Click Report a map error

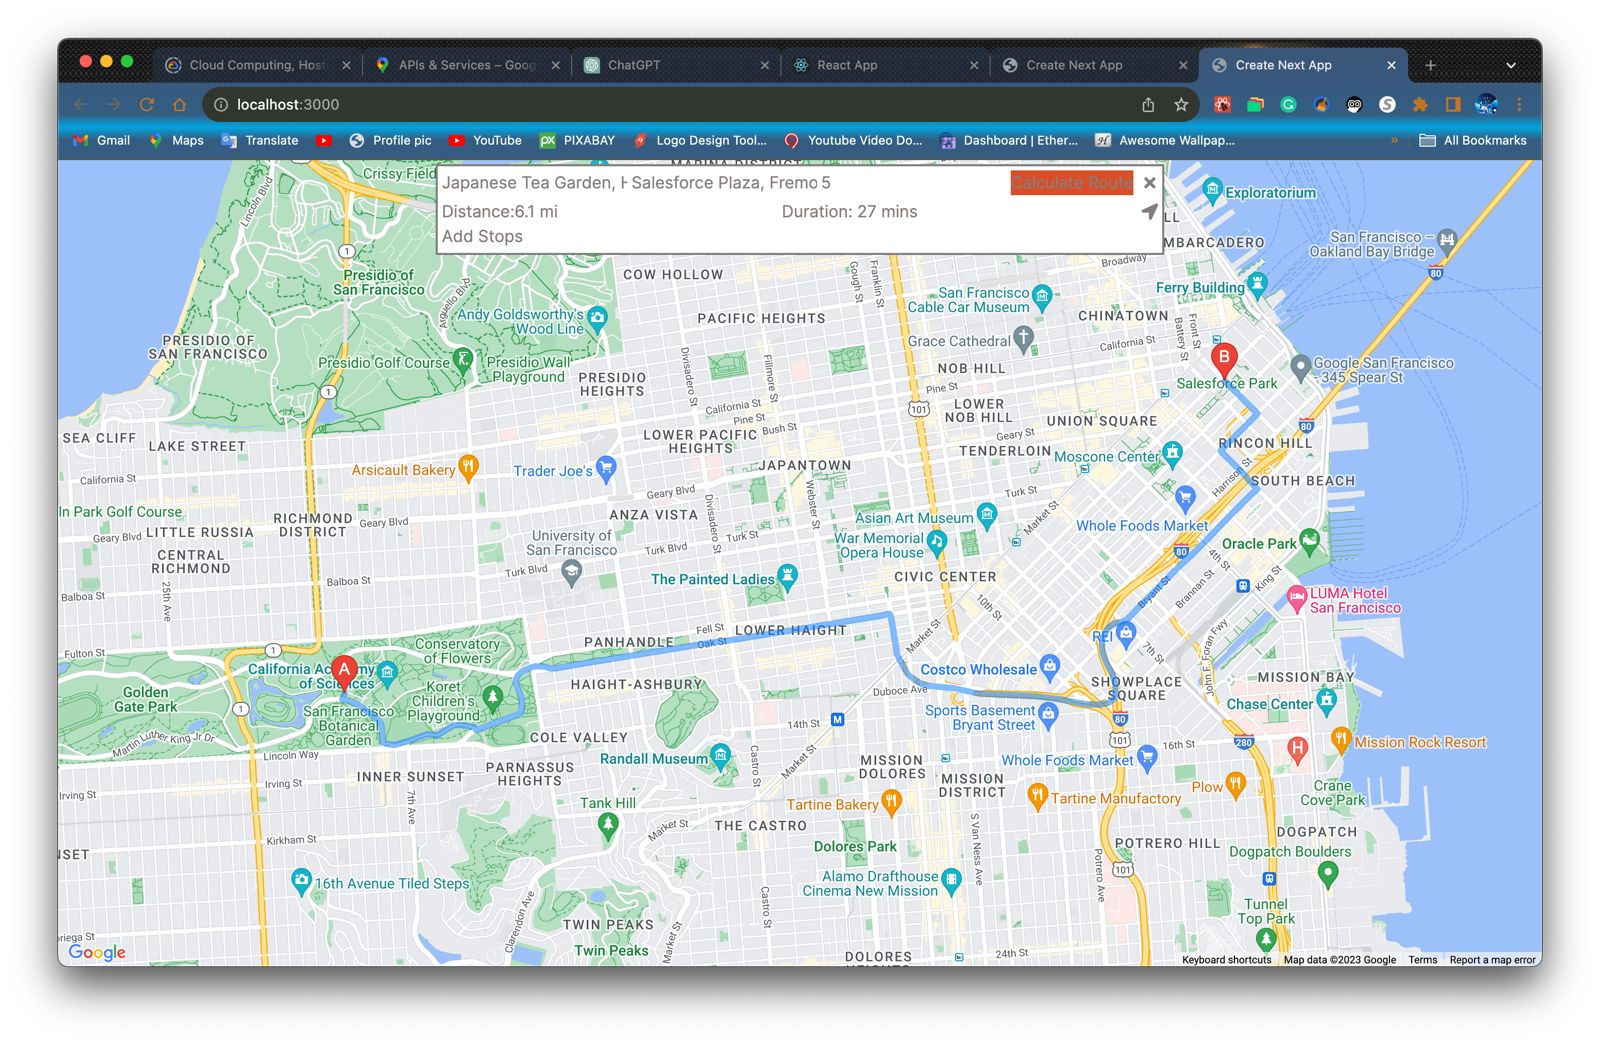click(x=1493, y=960)
